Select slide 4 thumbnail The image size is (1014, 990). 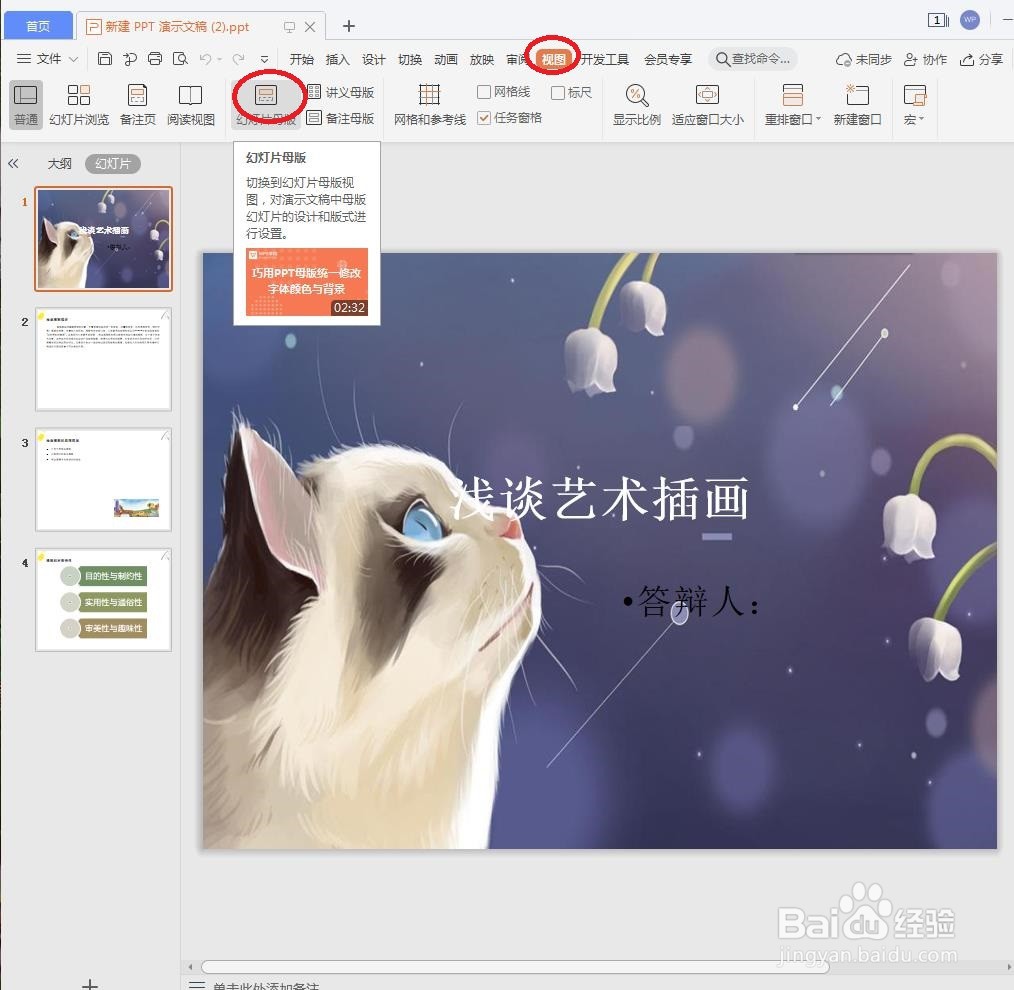103,599
